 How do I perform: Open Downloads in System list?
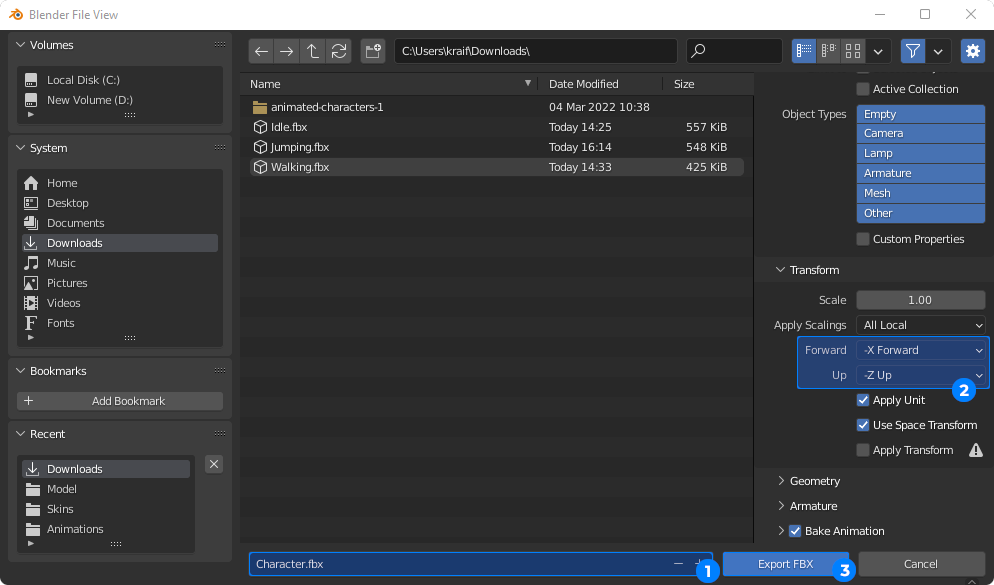[x=120, y=243]
